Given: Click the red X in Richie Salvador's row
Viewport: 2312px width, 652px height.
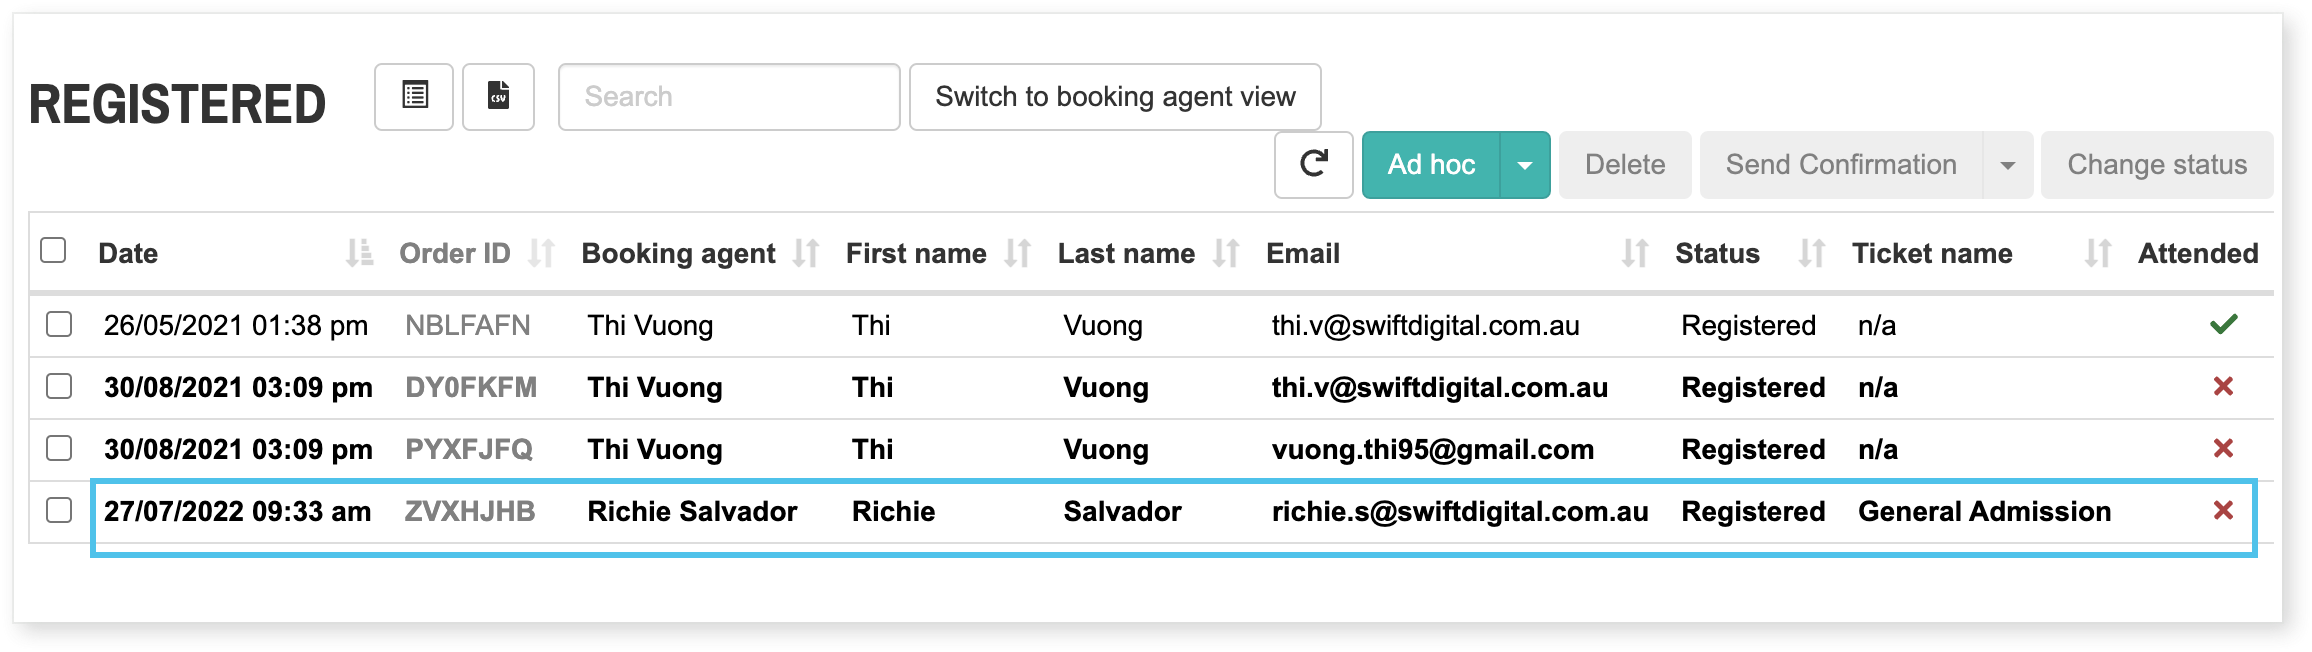Looking at the screenshot, I should click(x=2223, y=511).
